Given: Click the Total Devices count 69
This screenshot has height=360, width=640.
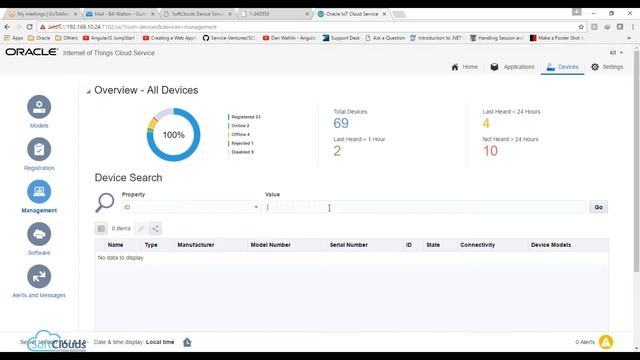Looking at the screenshot, I should click(x=341, y=123).
